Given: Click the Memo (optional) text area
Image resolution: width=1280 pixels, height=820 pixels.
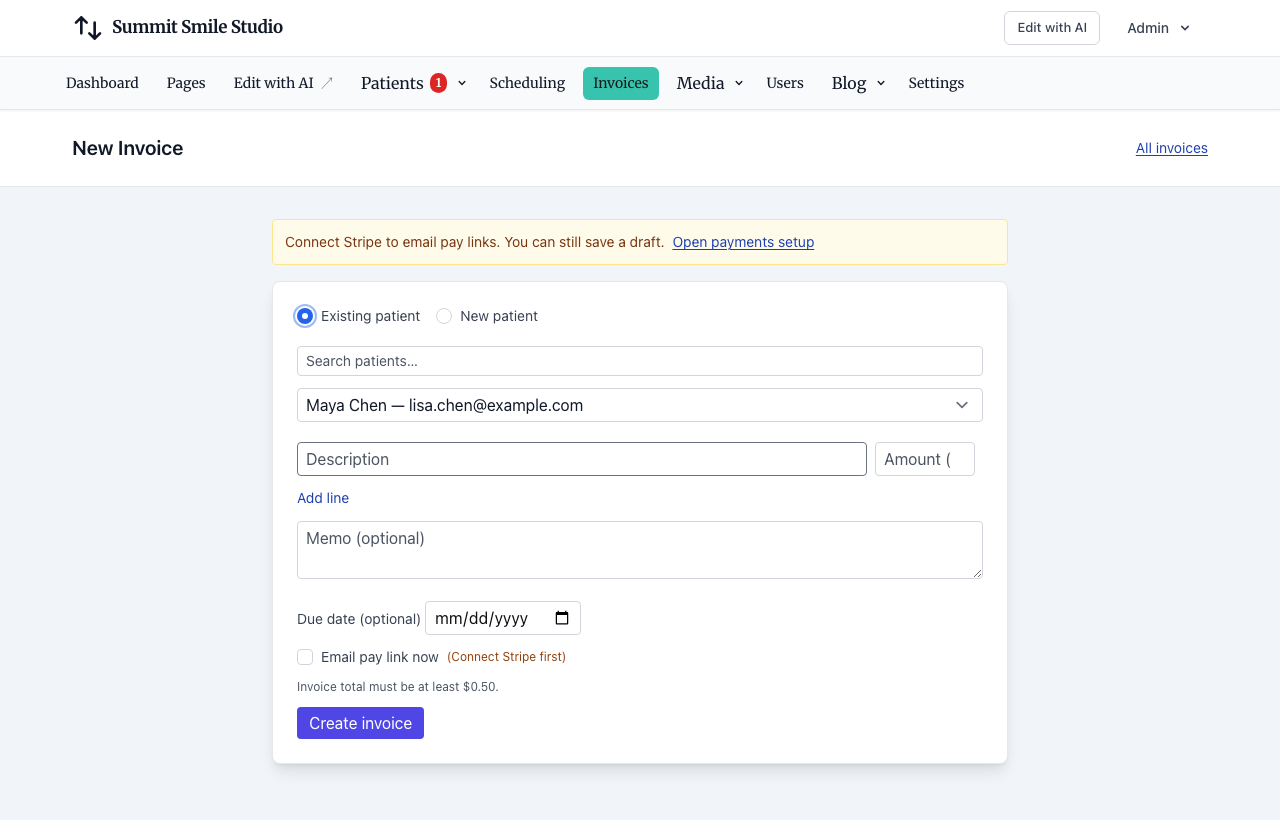Looking at the screenshot, I should 640,550.
